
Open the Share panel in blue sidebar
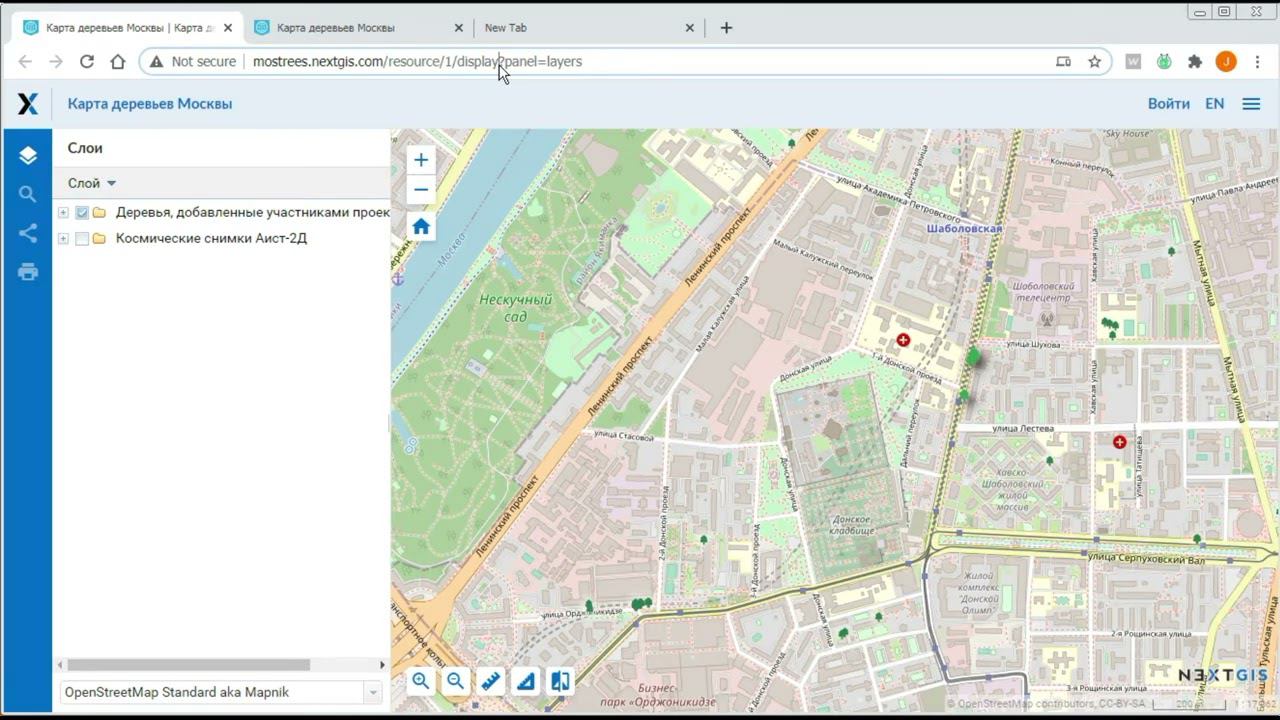click(27, 233)
